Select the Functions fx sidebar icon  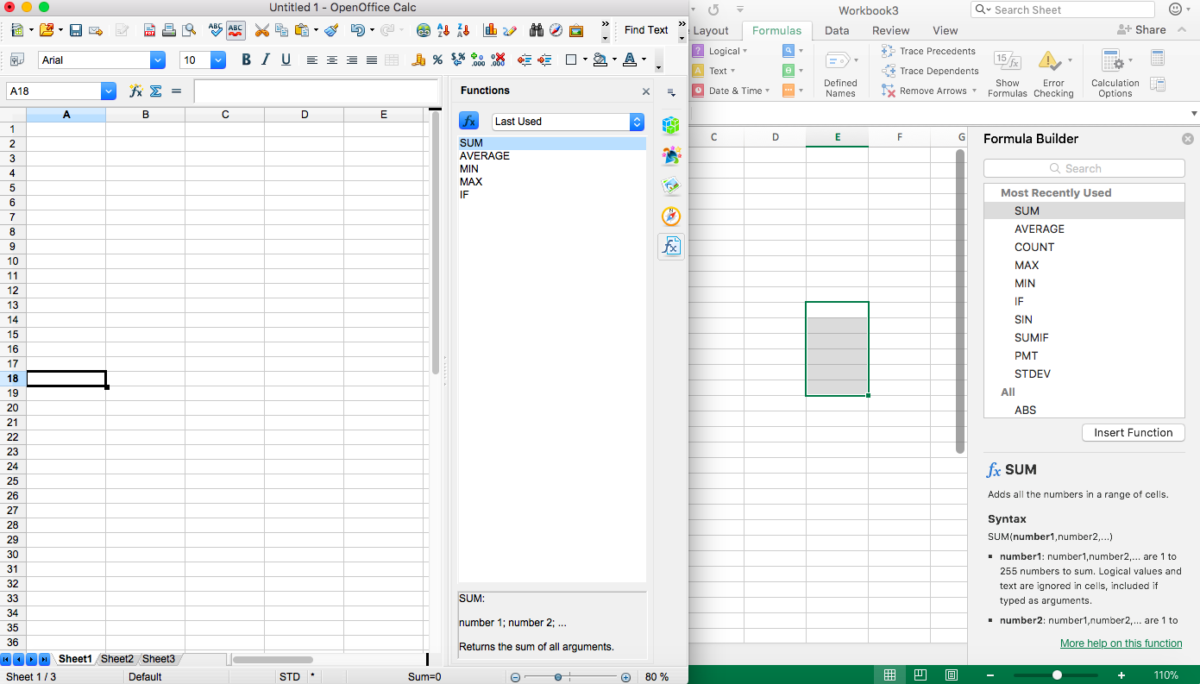pyautogui.click(x=671, y=246)
